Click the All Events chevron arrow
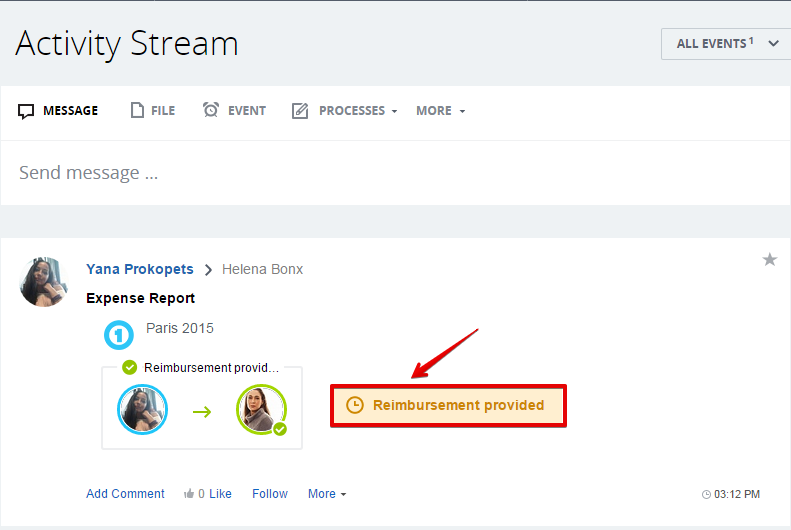 [773, 43]
